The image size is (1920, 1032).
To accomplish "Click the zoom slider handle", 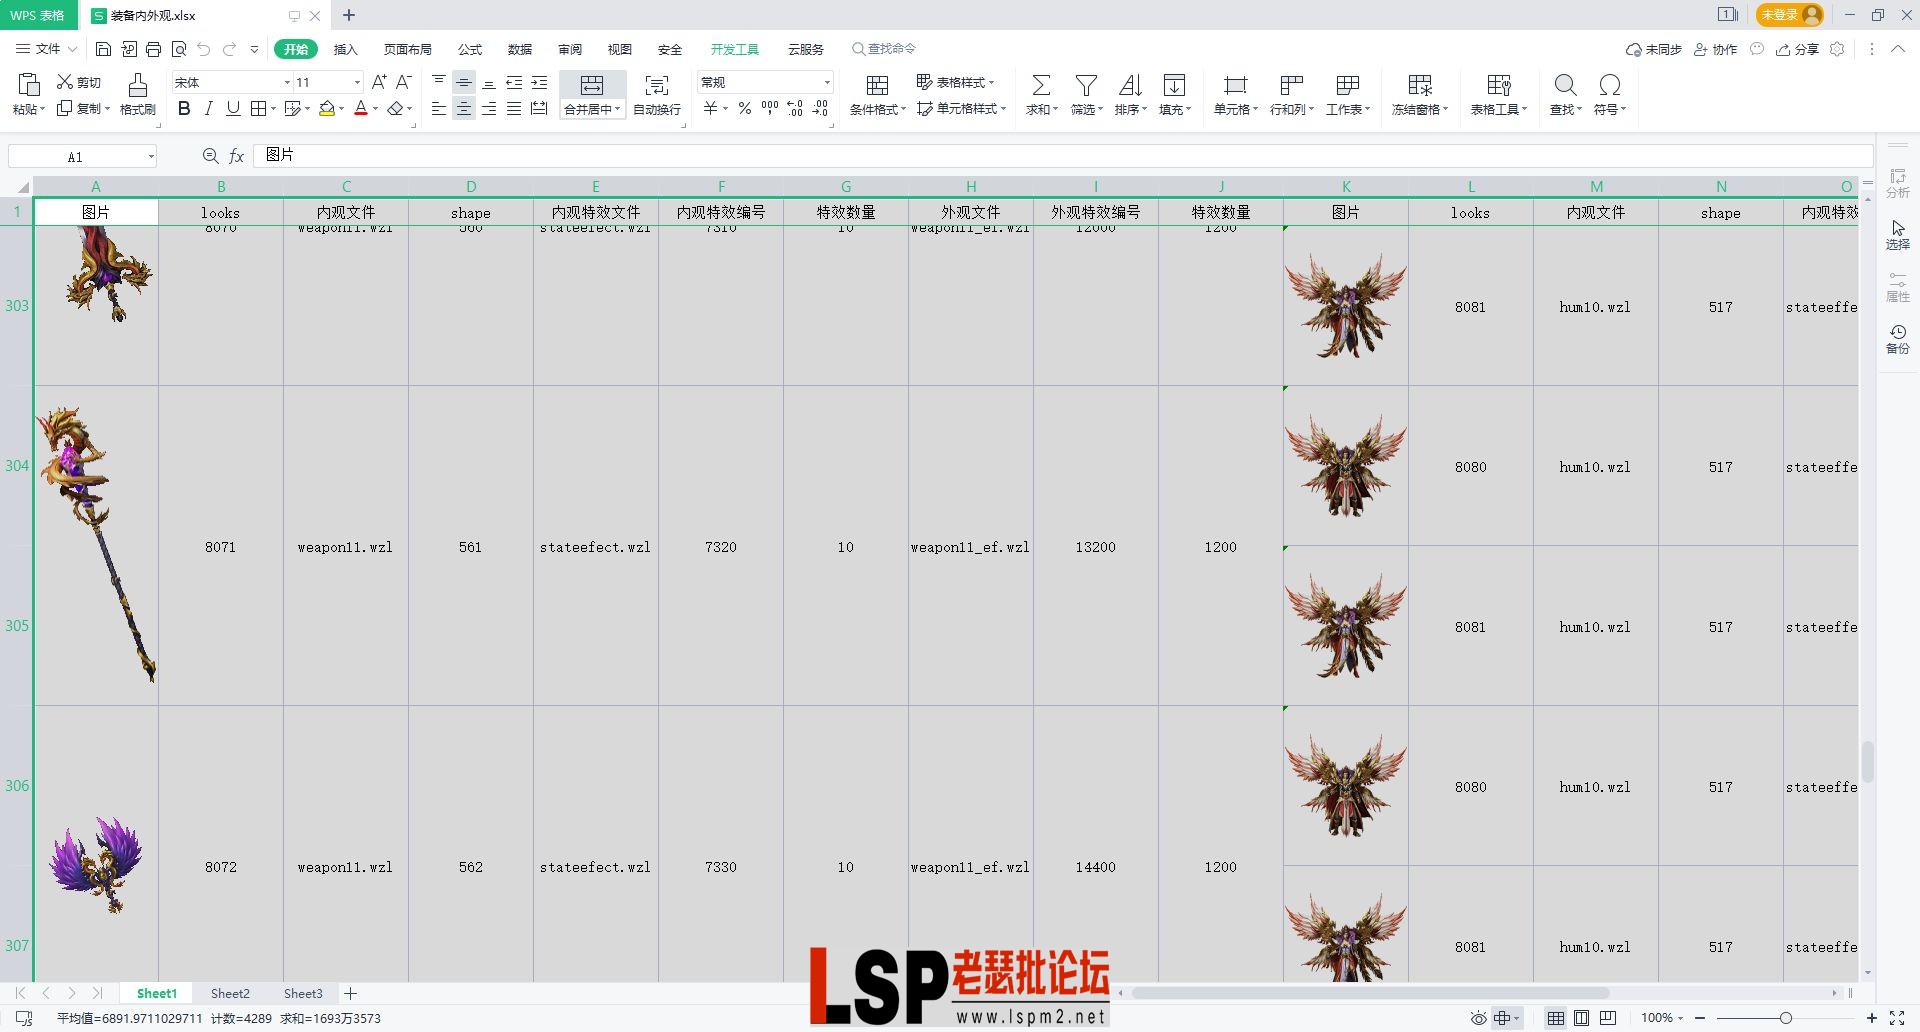I will point(1786,1018).
